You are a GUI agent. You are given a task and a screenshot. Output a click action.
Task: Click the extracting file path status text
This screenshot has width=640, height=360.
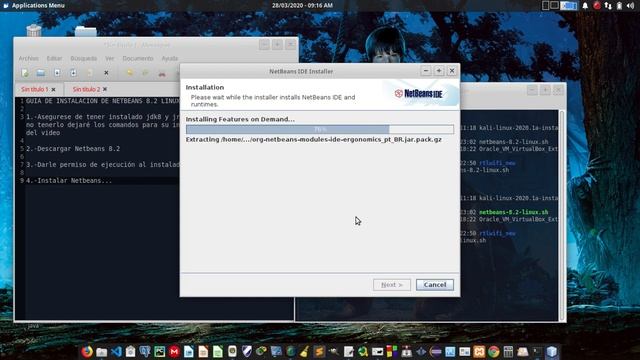(x=313, y=140)
